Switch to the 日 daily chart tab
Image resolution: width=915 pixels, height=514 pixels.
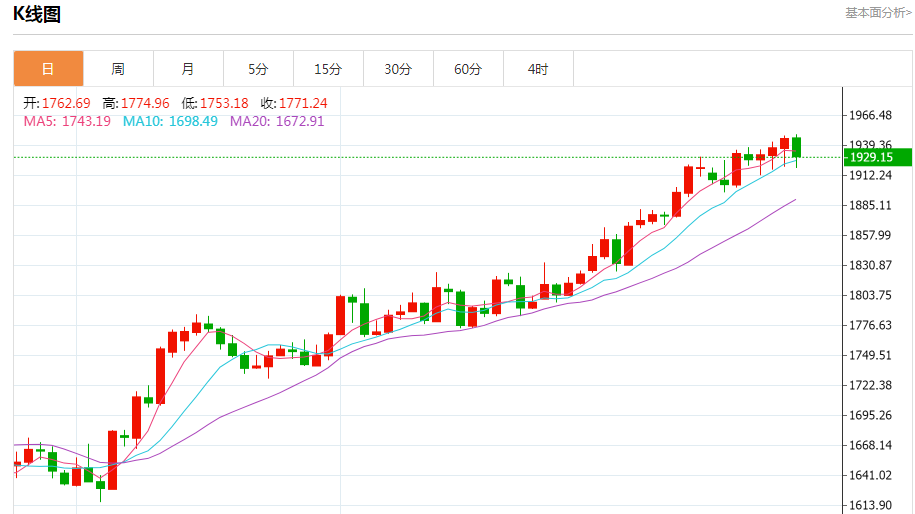tap(48, 69)
